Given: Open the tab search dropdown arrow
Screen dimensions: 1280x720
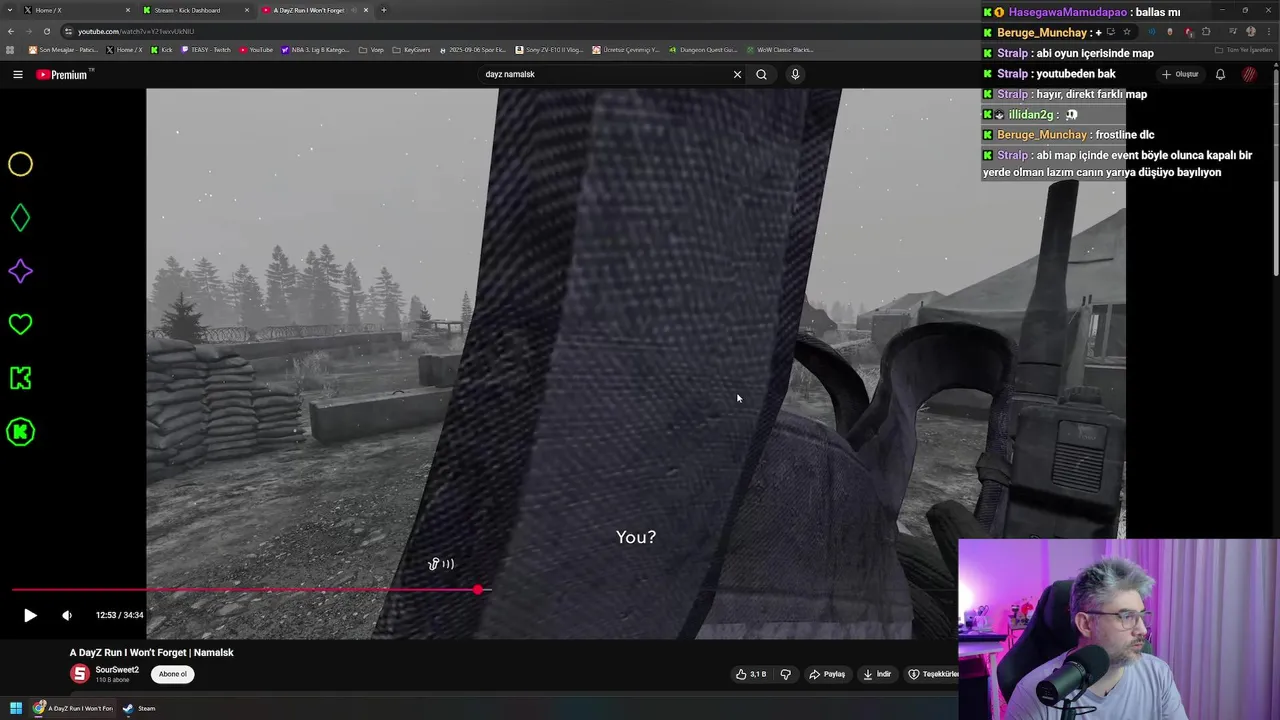Looking at the screenshot, I should pos(9,10).
